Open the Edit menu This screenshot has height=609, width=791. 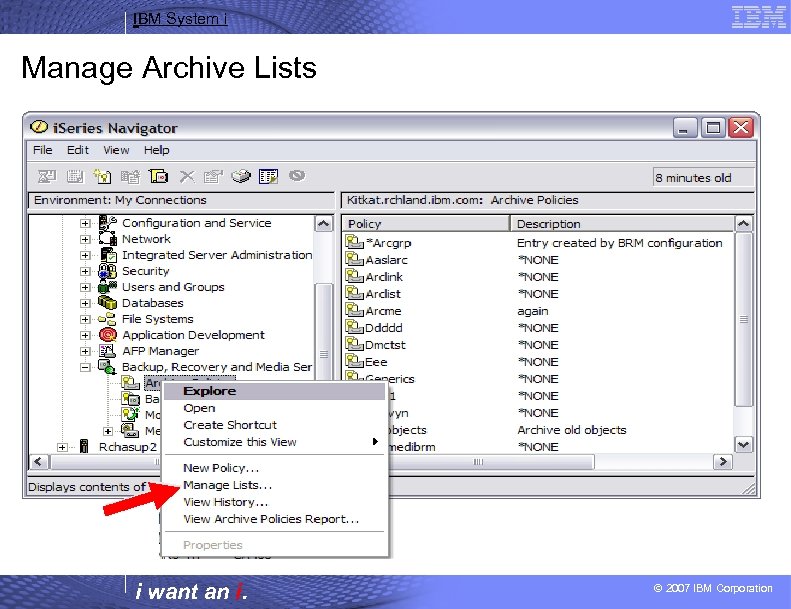[78, 150]
